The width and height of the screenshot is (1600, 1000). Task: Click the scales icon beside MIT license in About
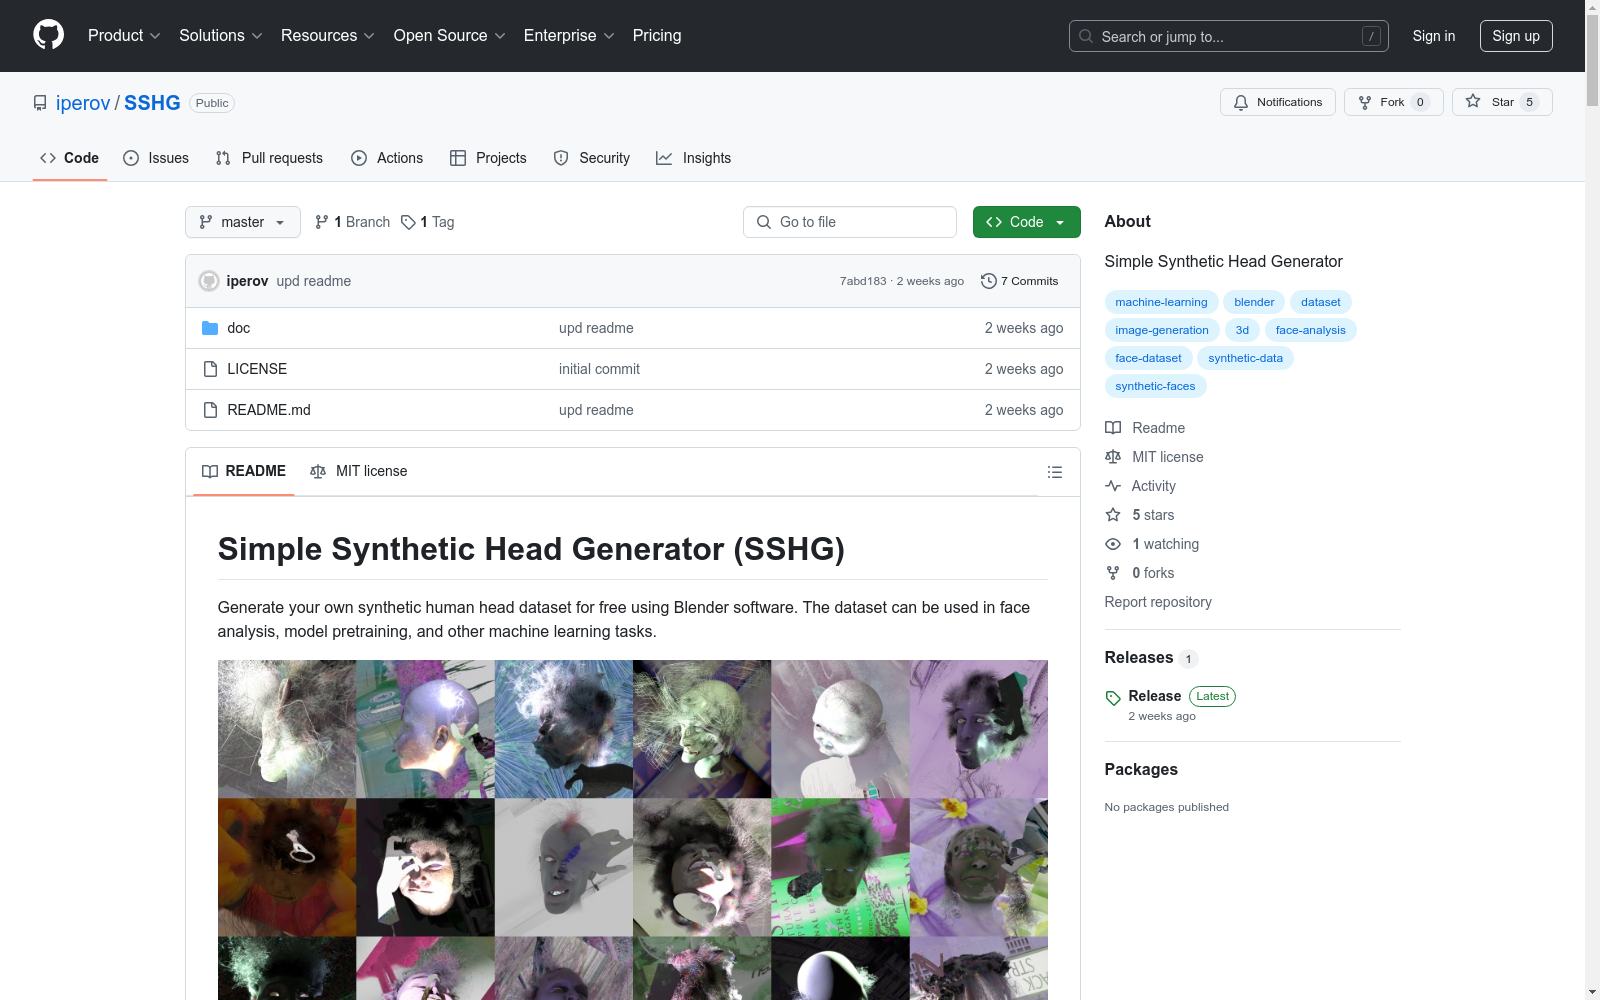[1113, 457]
